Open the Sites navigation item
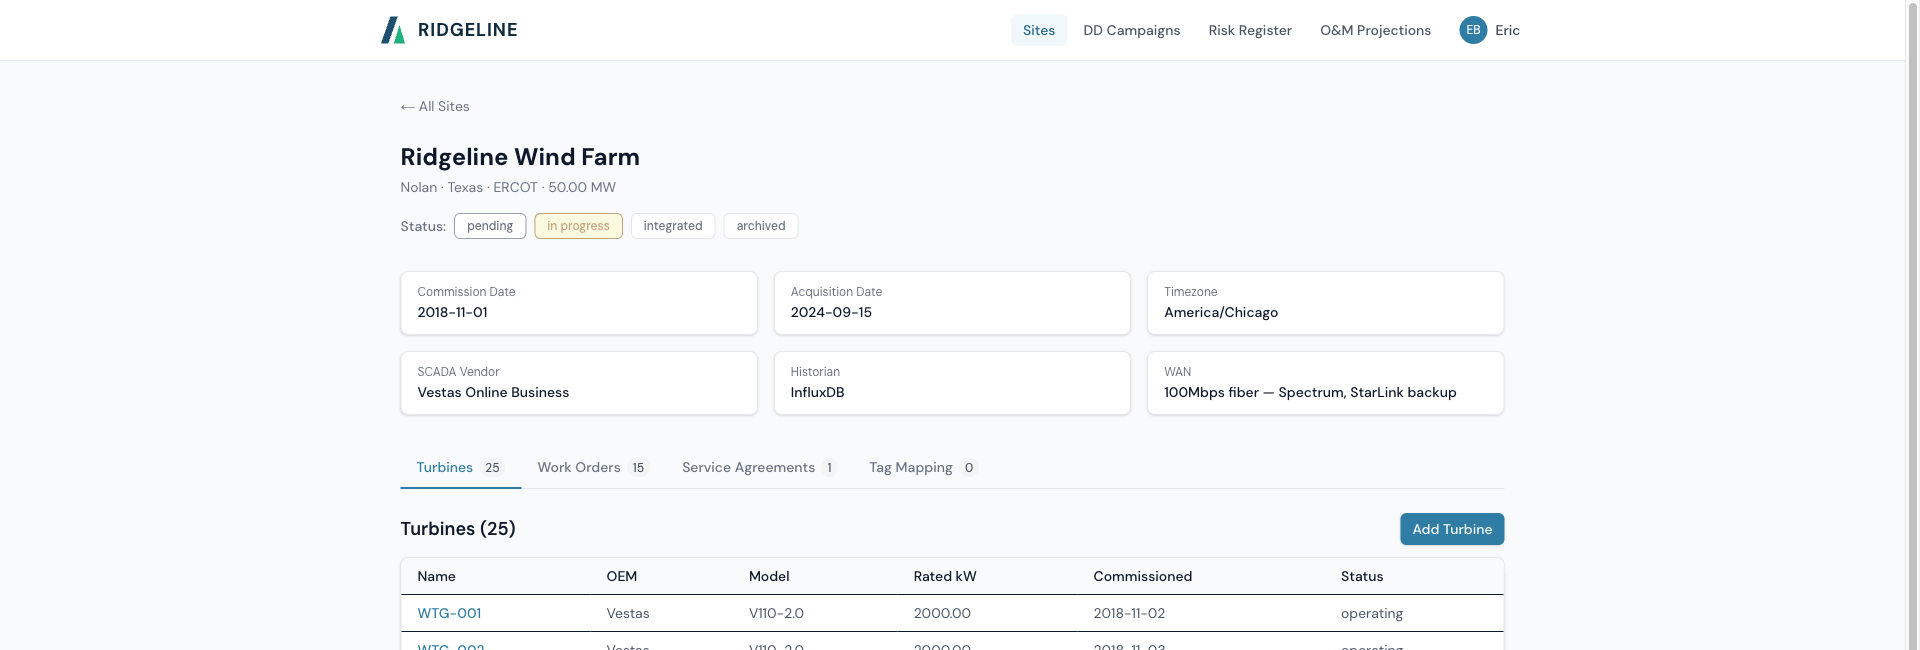 tap(1039, 30)
